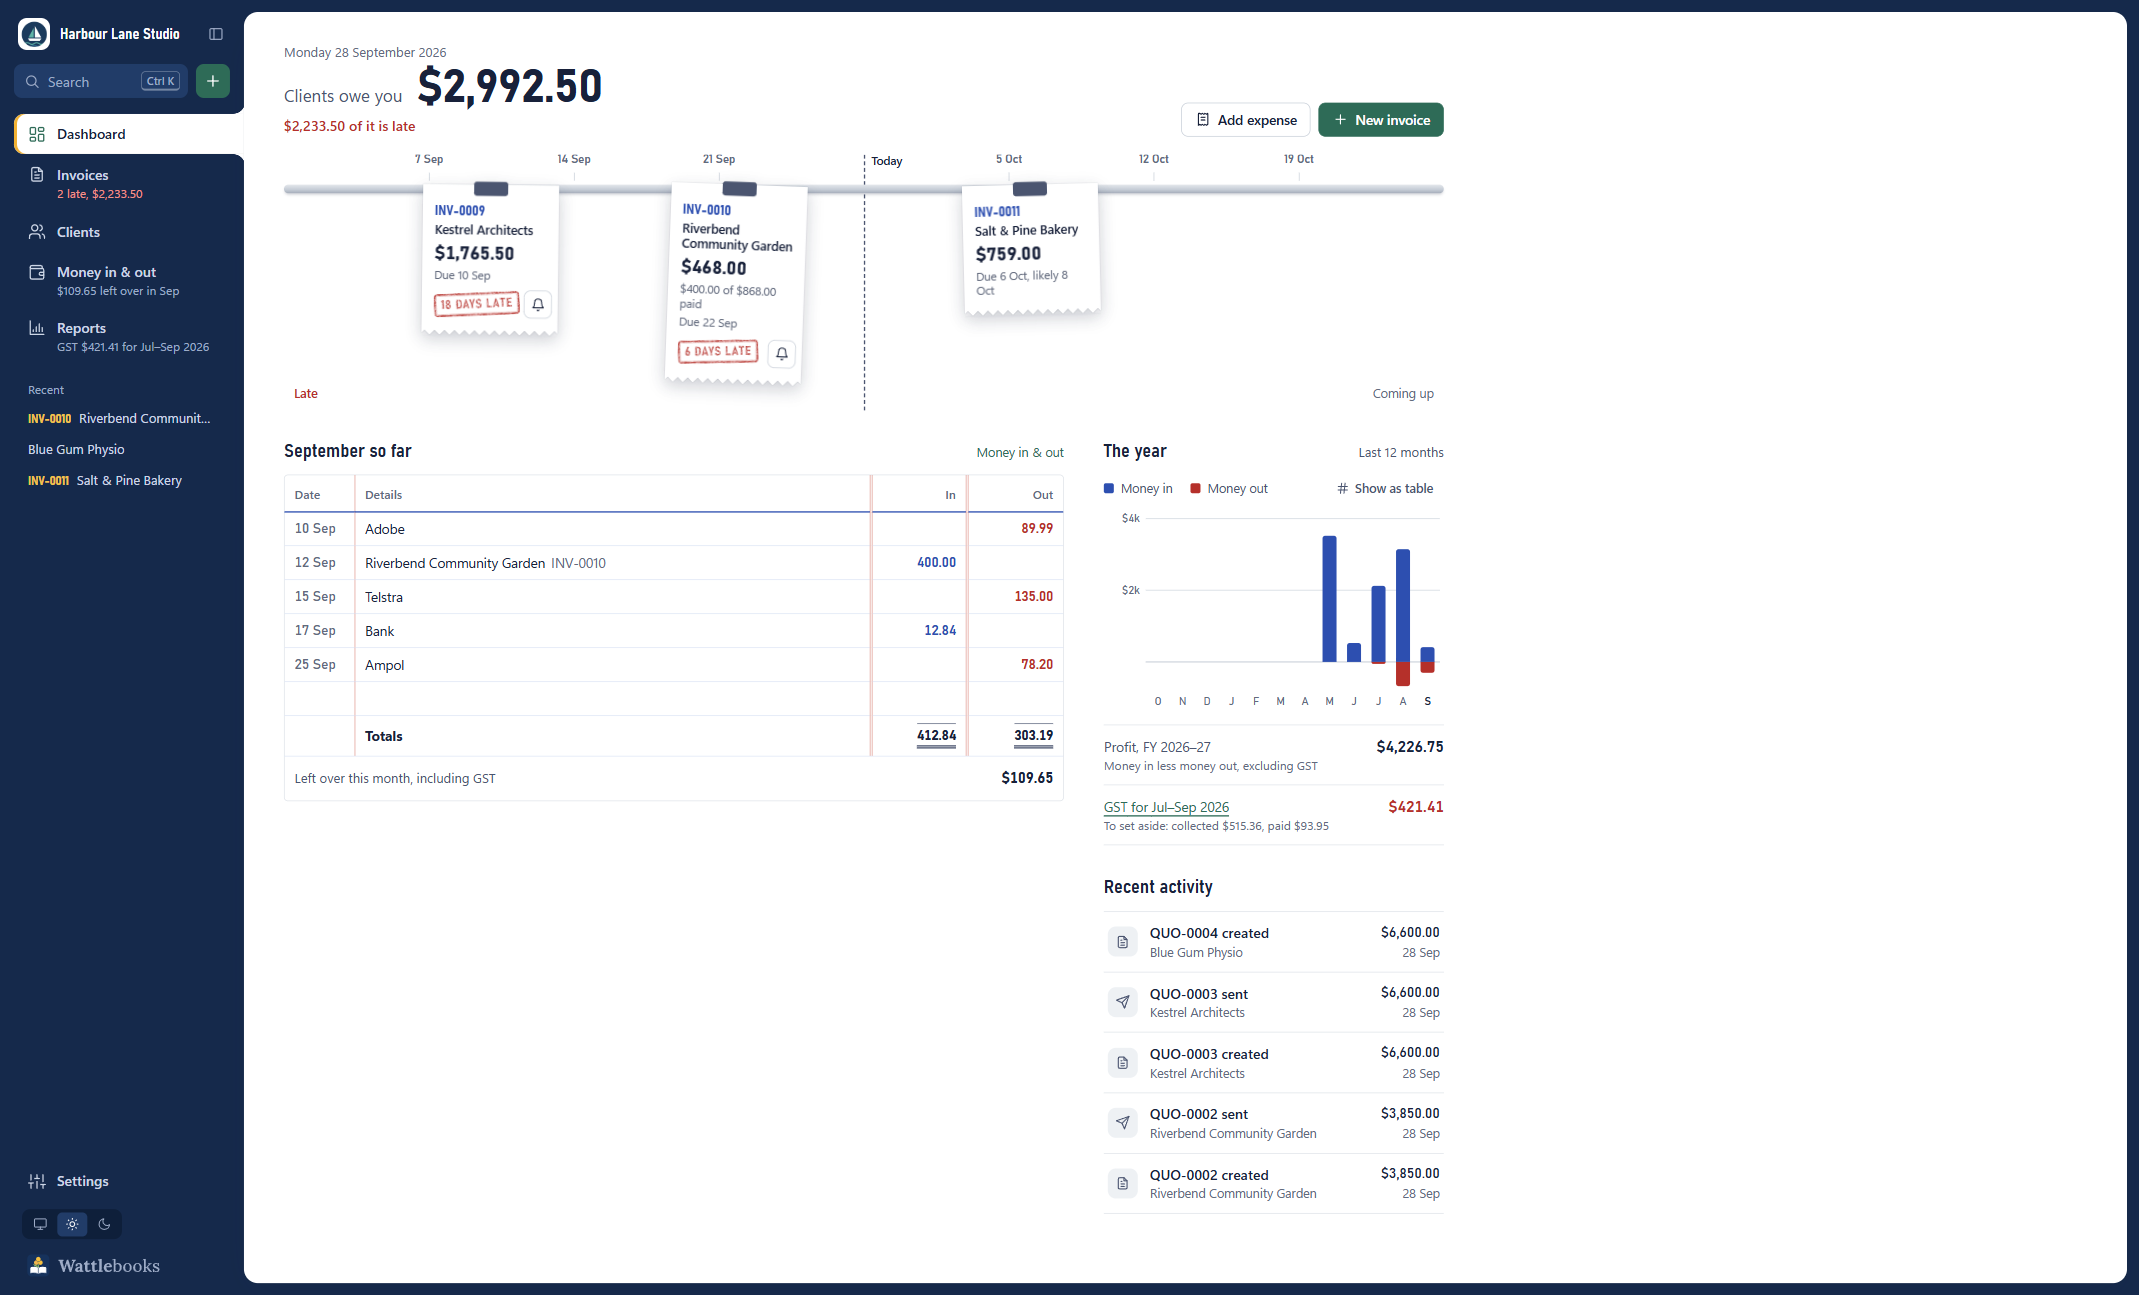Viewport: 2139px width, 1295px height.
Task: Open QUO-0002 created activity
Action: pos(1273,1184)
